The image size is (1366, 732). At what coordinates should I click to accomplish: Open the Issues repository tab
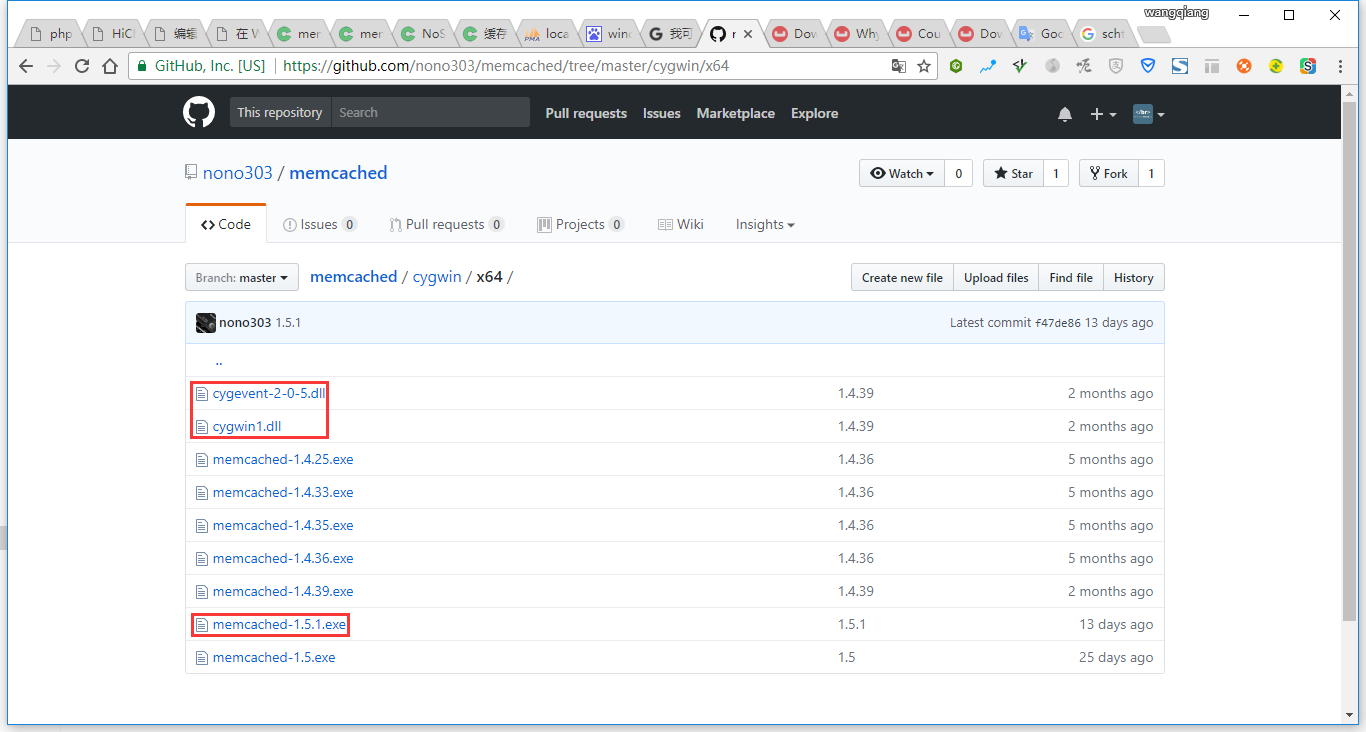point(320,225)
